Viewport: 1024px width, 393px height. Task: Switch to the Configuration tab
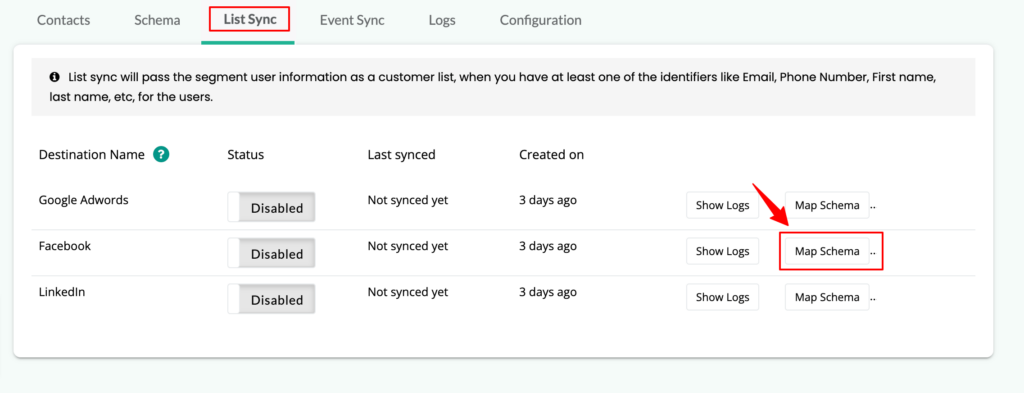541,20
